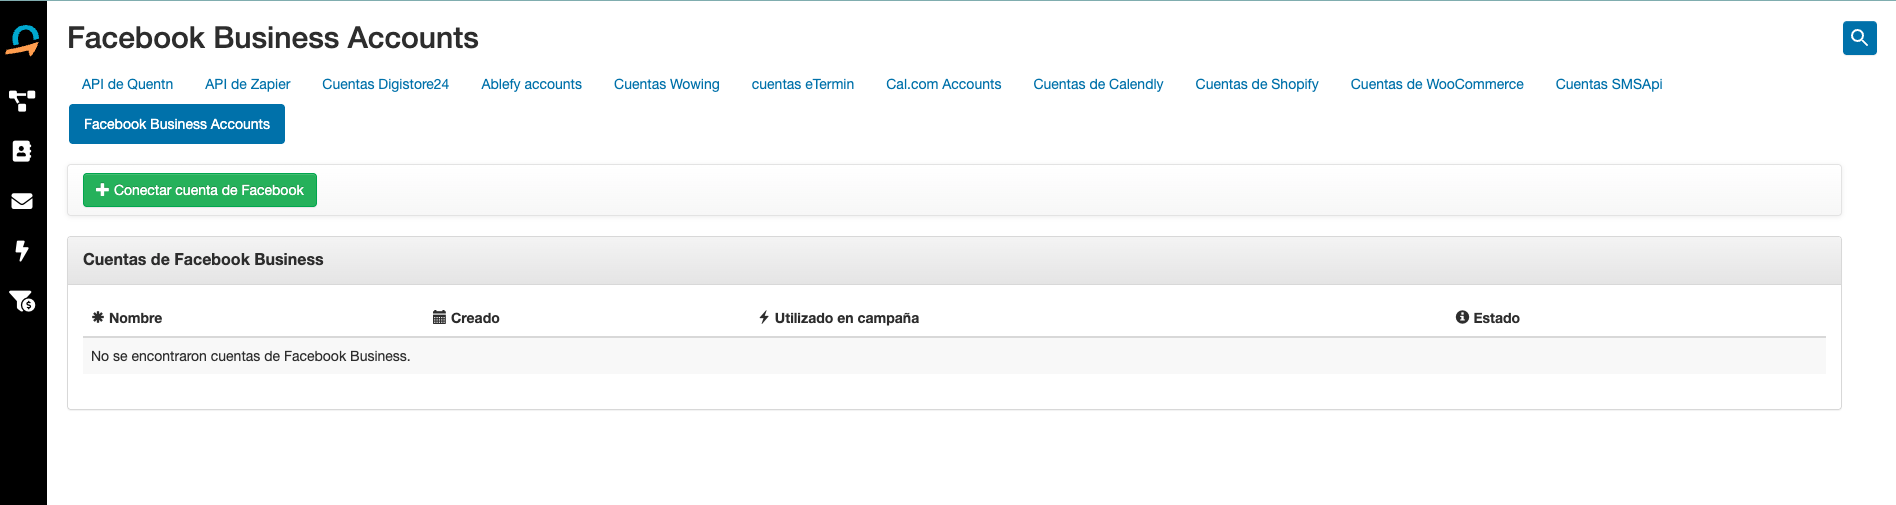Select the Cuentas SMSApi tab

1608,84
